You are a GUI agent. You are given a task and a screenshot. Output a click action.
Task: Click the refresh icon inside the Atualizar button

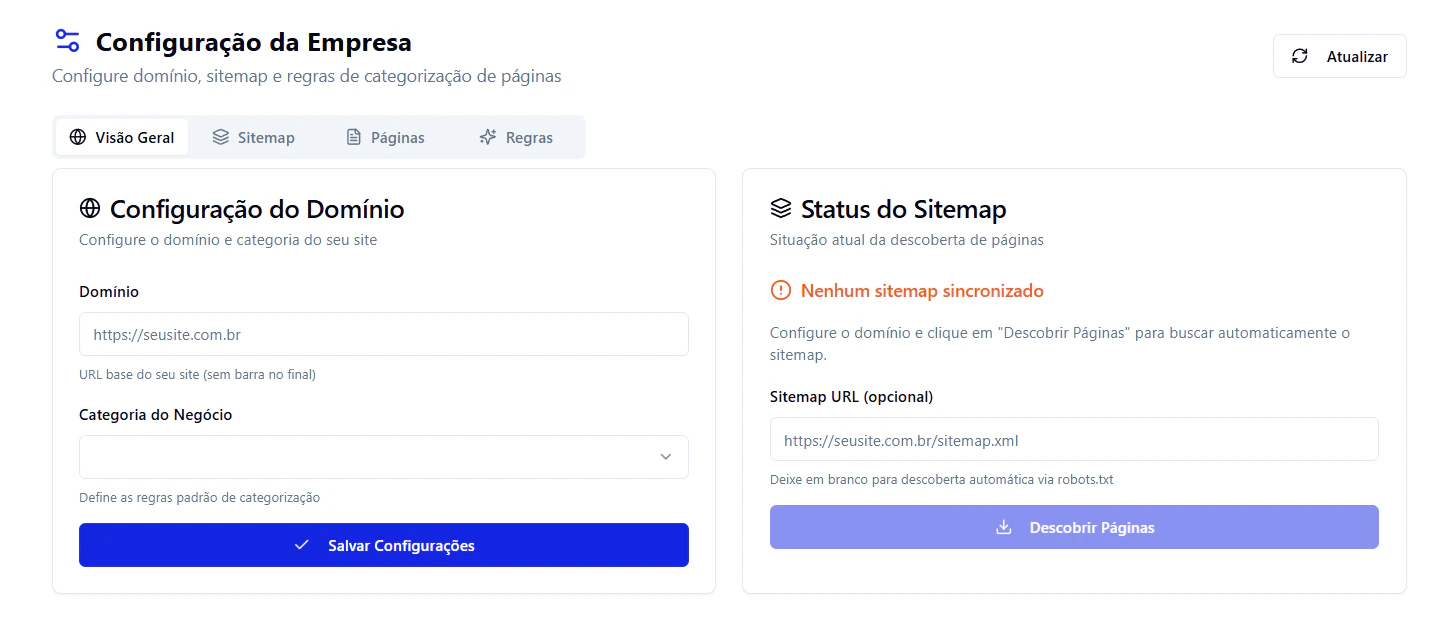(x=1300, y=56)
